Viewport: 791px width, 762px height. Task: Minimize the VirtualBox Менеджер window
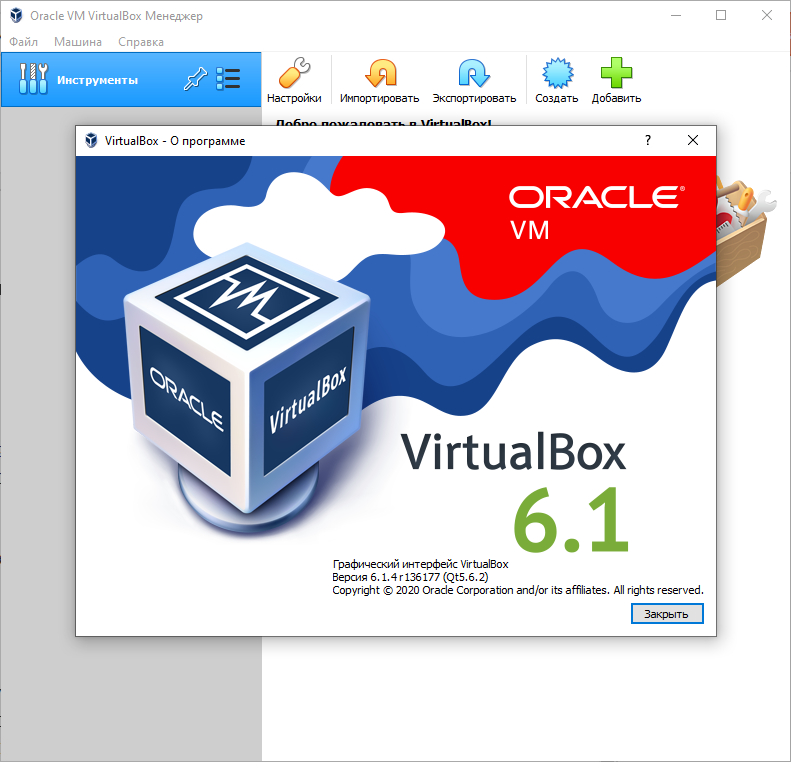point(676,16)
